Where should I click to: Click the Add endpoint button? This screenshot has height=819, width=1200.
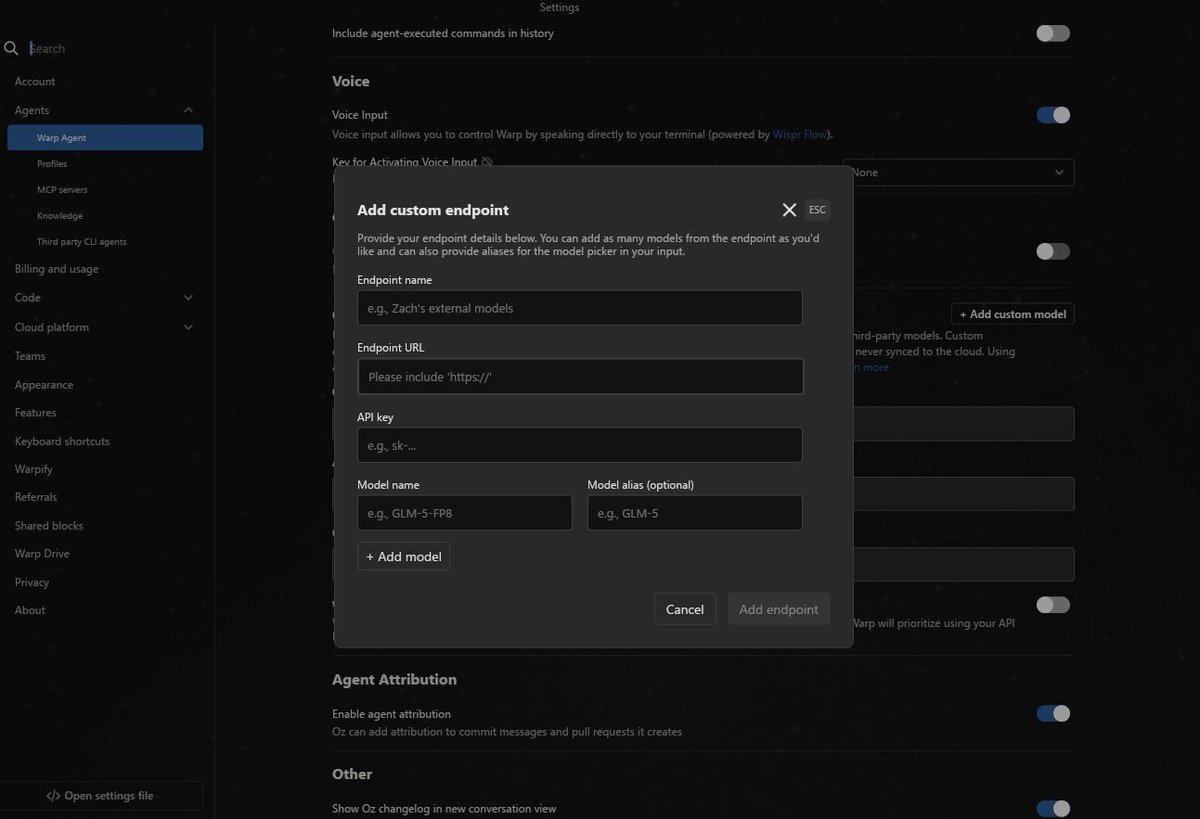(x=779, y=609)
